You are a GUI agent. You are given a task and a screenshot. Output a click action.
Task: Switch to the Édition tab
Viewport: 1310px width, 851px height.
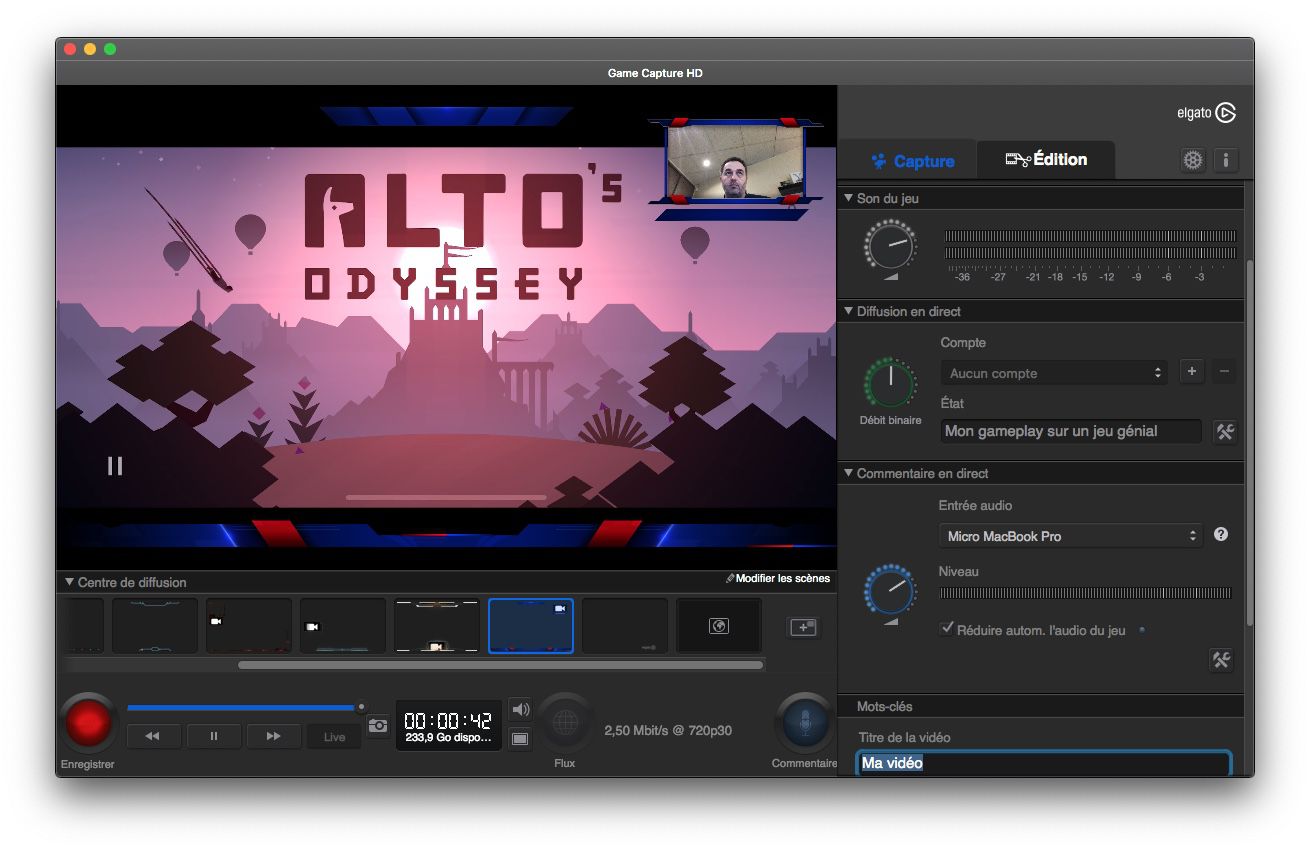pyautogui.click(x=1046, y=159)
